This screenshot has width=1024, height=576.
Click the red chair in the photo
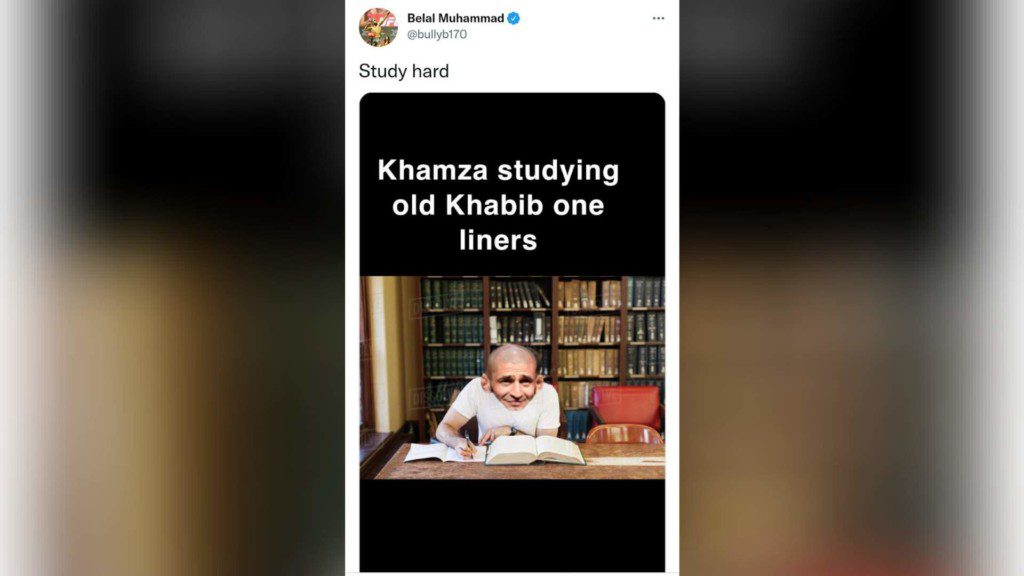626,408
